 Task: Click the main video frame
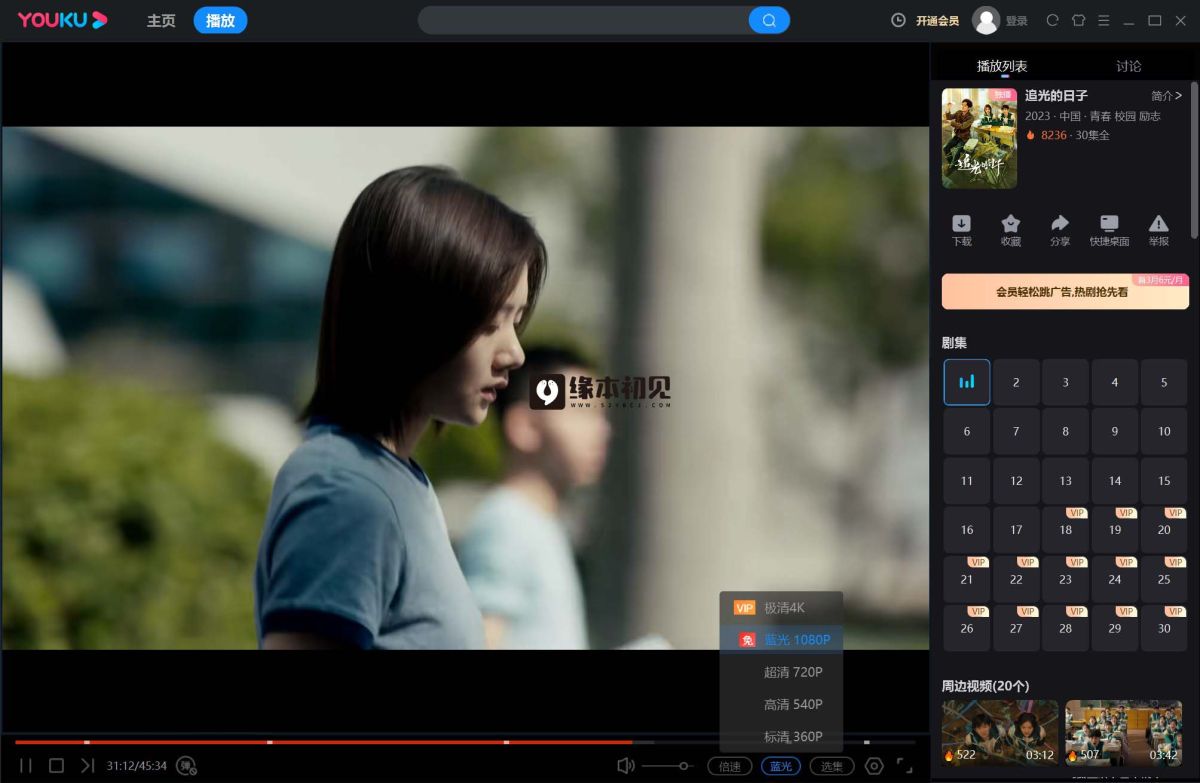pos(465,388)
